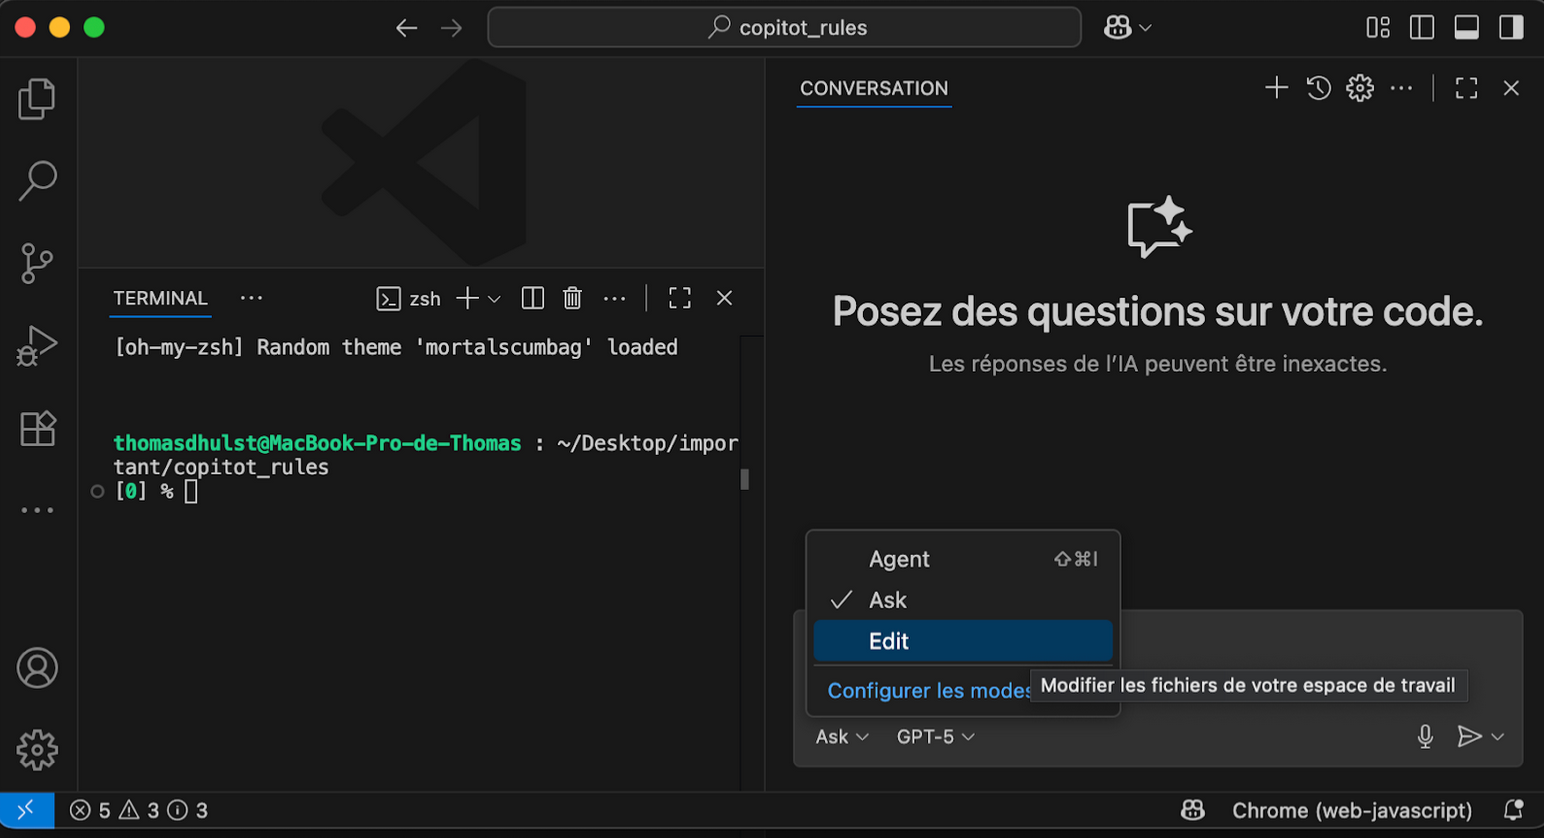
Task: Open the Source Control view
Action: 37,263
